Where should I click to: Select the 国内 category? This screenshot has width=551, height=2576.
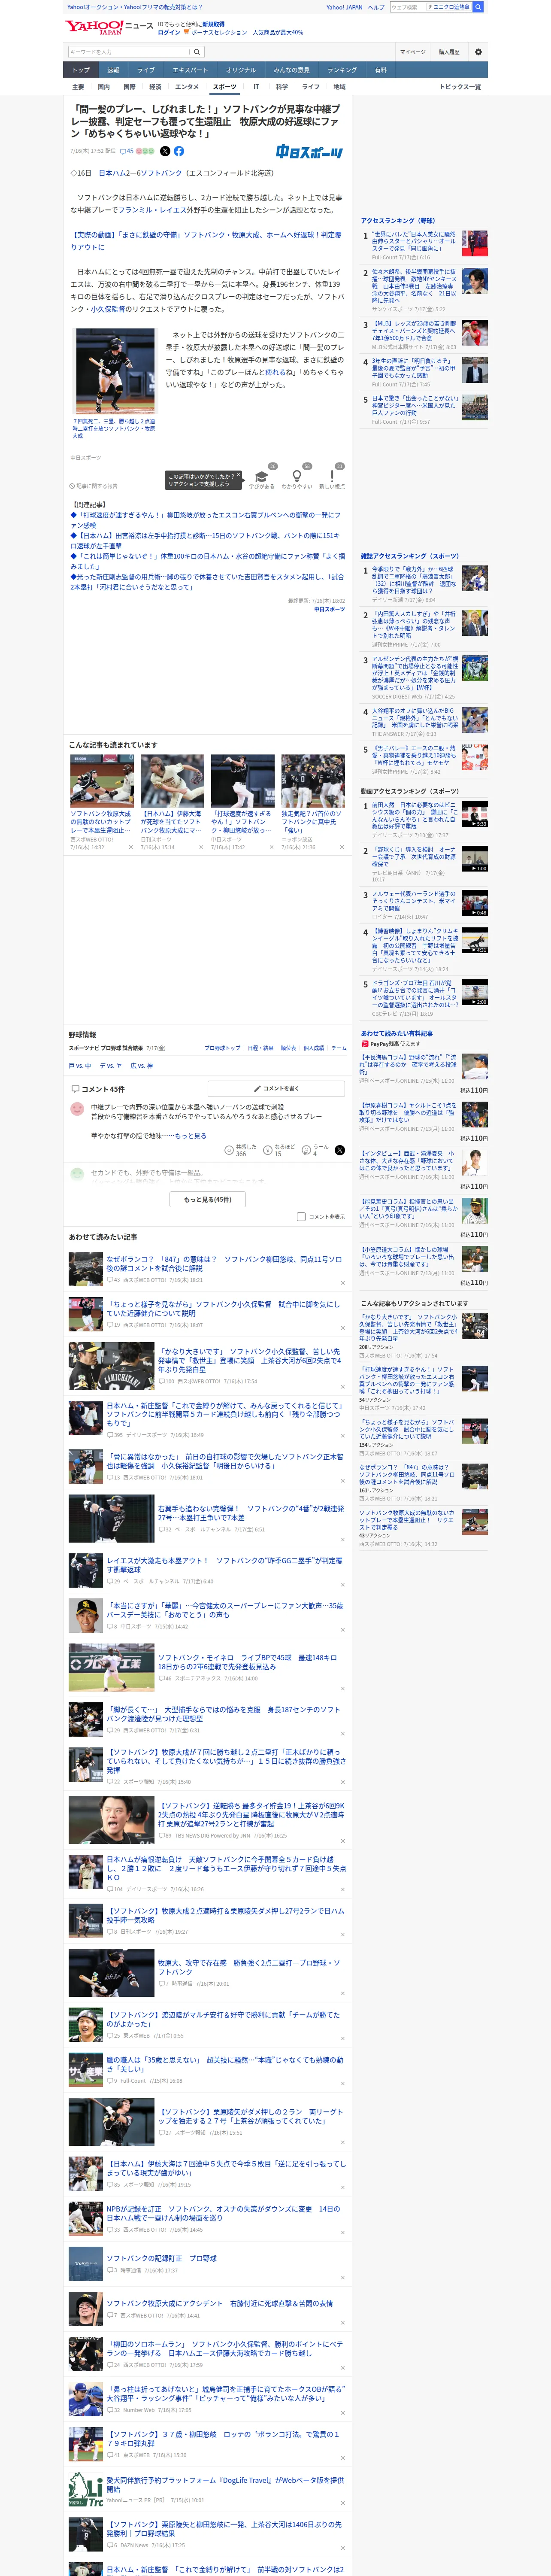coord(104,87)
